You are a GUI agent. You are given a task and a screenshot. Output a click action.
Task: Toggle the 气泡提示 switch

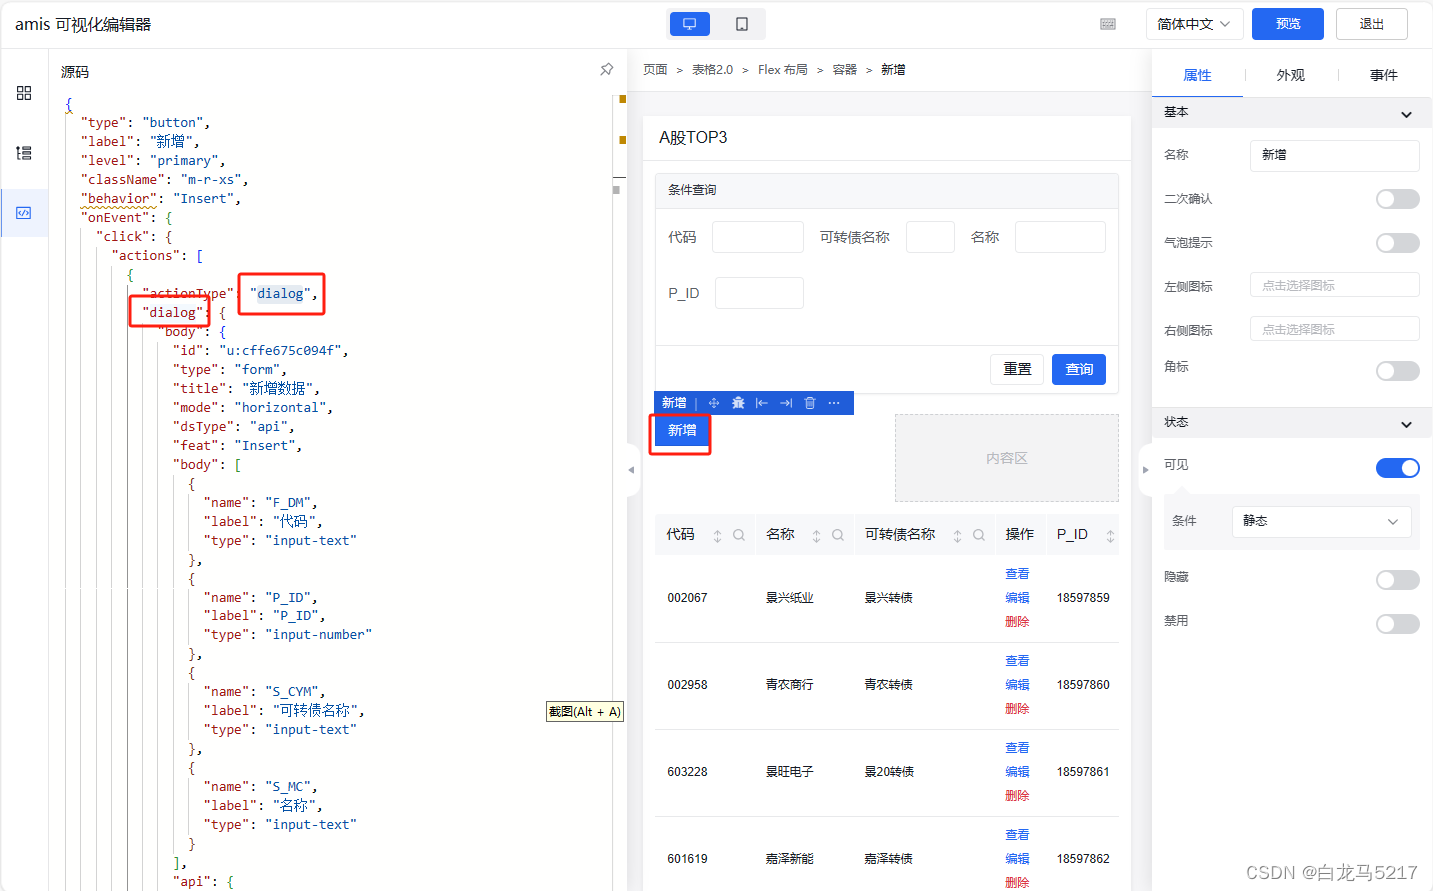[1397, 243]
